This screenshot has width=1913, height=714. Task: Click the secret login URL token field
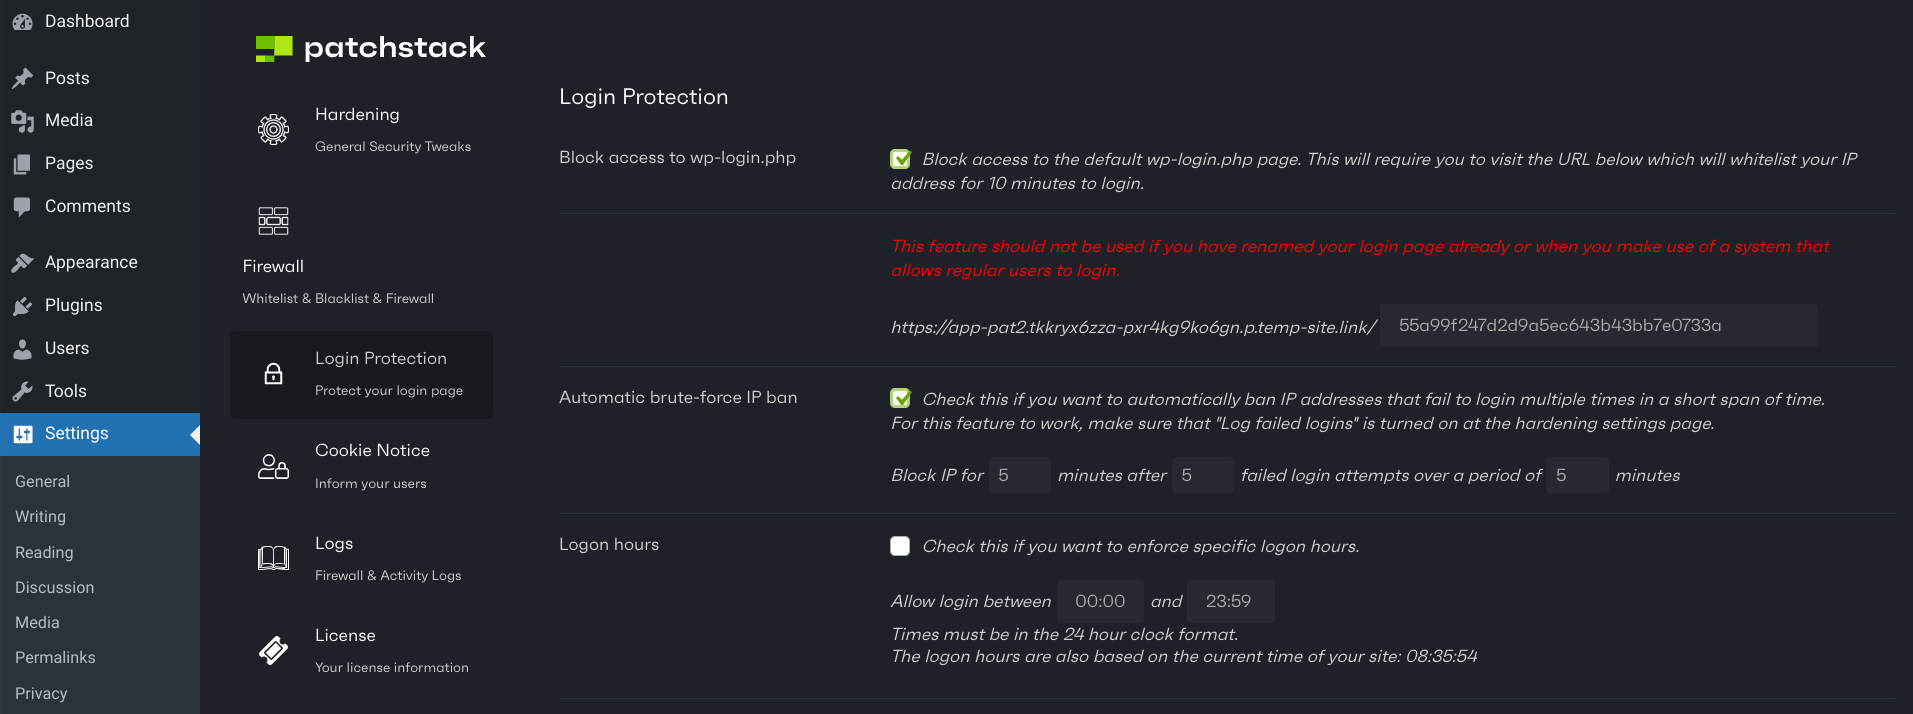1597,326
